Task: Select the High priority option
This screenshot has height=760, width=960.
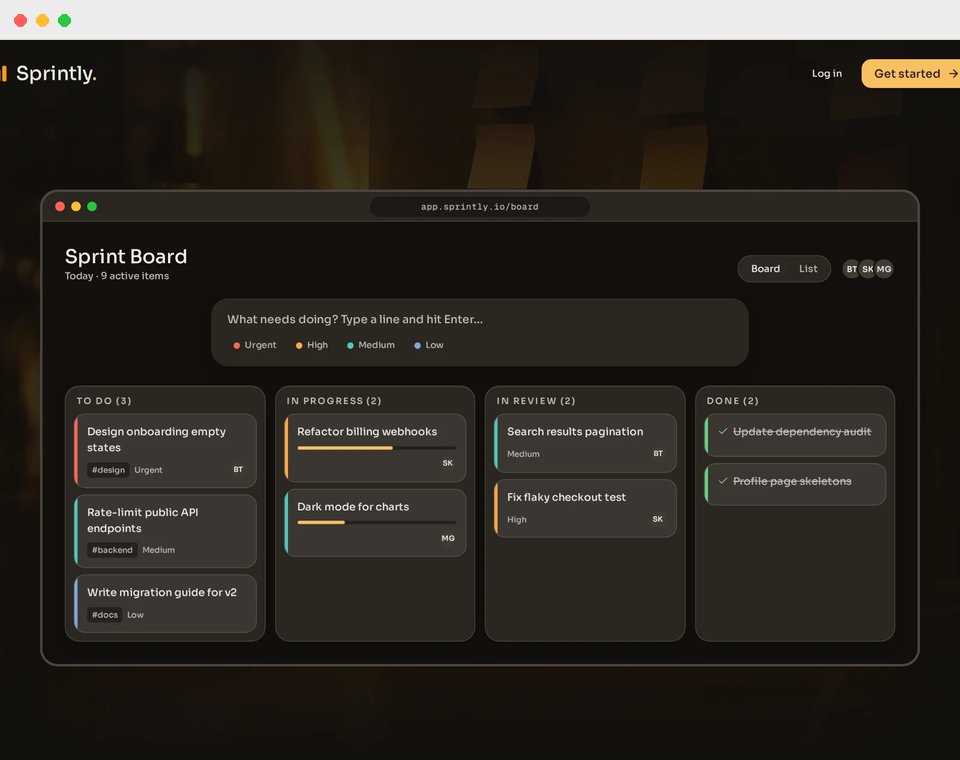Action: (x=312, y=345)
